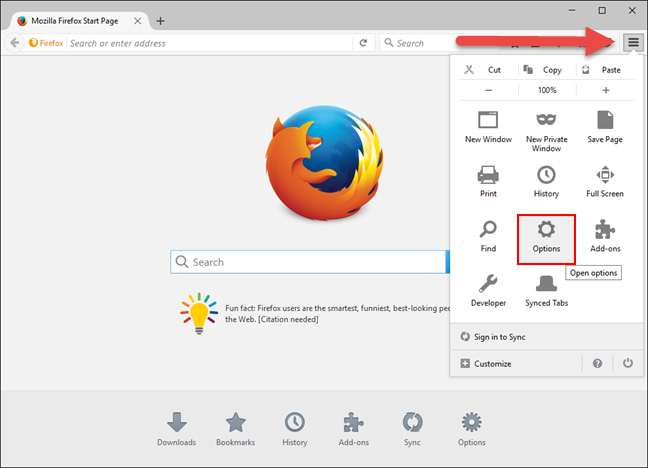Click the Firefox logo image
Screen dimensions: 648x468
pyautogui.click(x=324, y=162)
